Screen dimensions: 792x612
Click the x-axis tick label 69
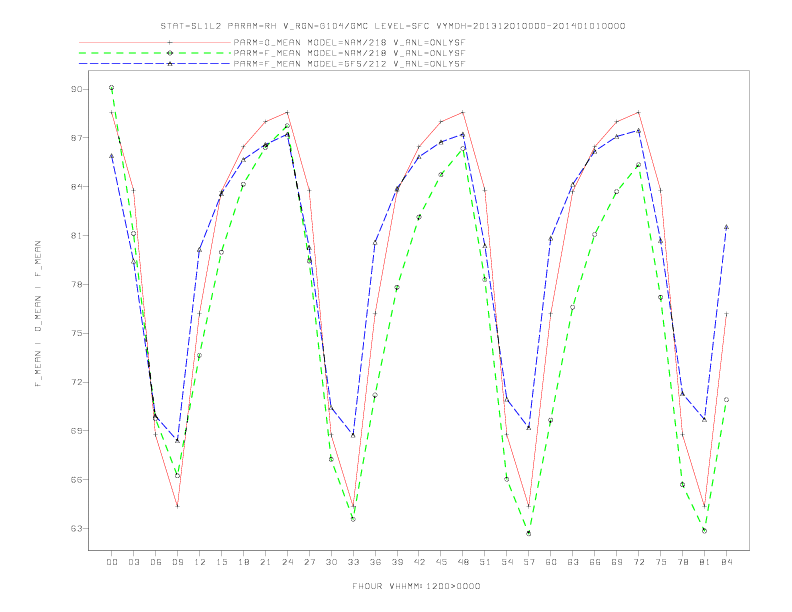(x=617, y=562)
